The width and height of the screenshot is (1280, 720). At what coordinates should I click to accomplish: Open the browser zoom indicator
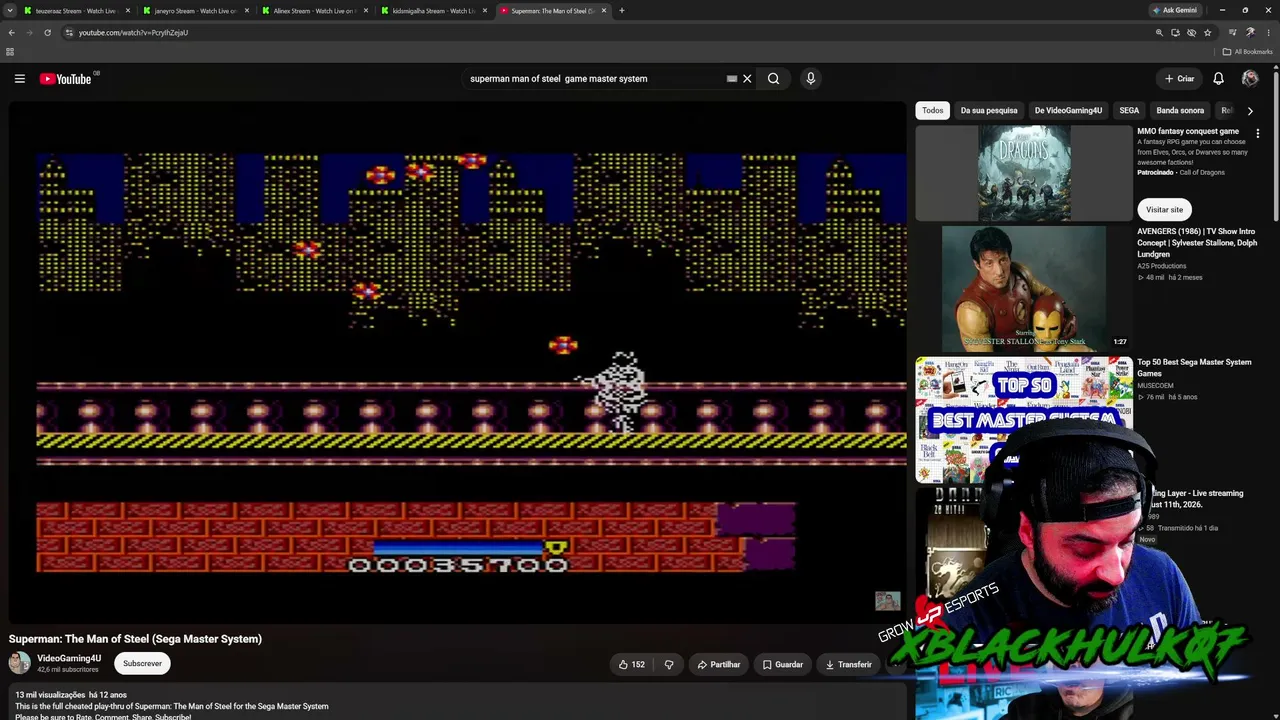point(1159,32)
